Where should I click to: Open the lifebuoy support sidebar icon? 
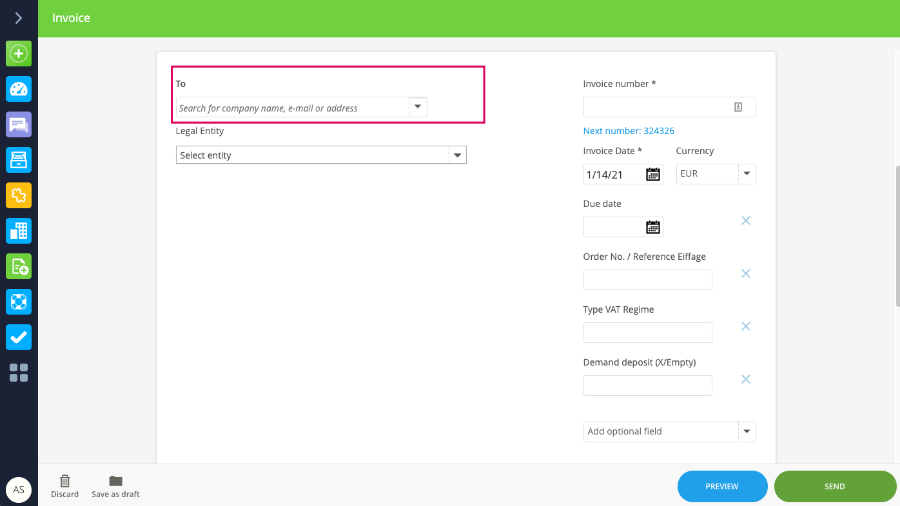click(19, 302)
